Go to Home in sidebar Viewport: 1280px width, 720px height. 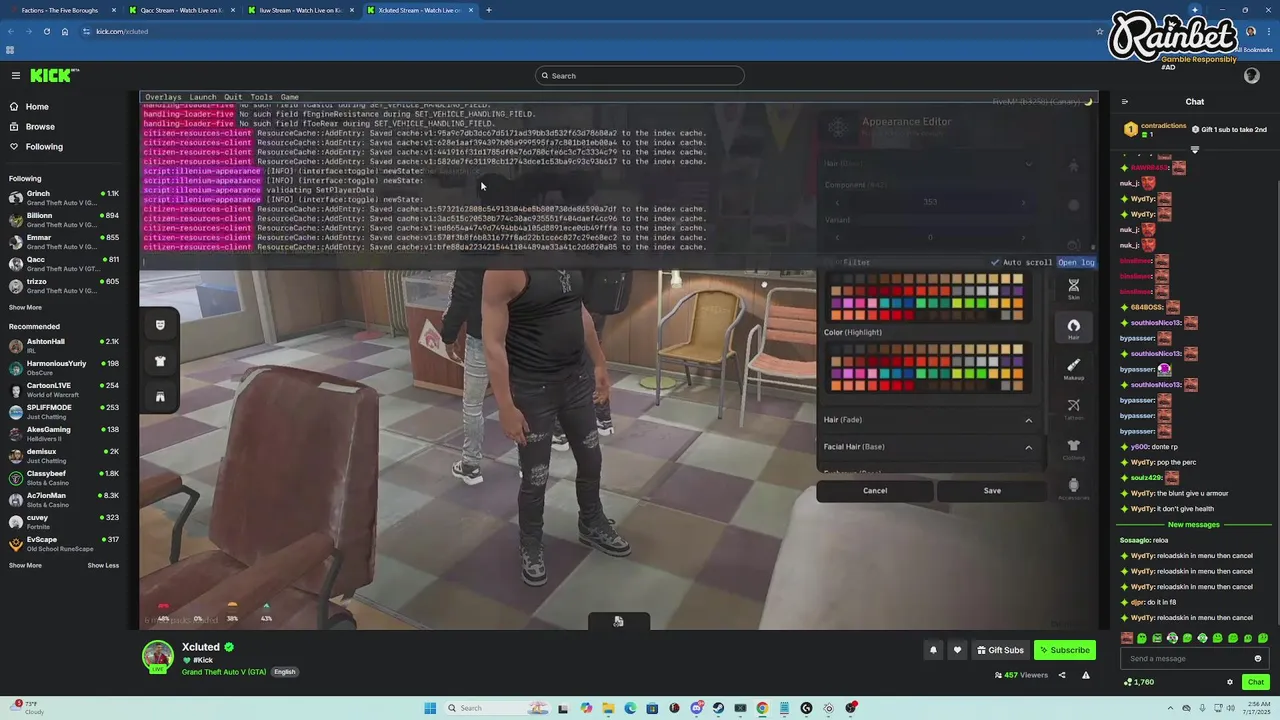pos(37,107)
